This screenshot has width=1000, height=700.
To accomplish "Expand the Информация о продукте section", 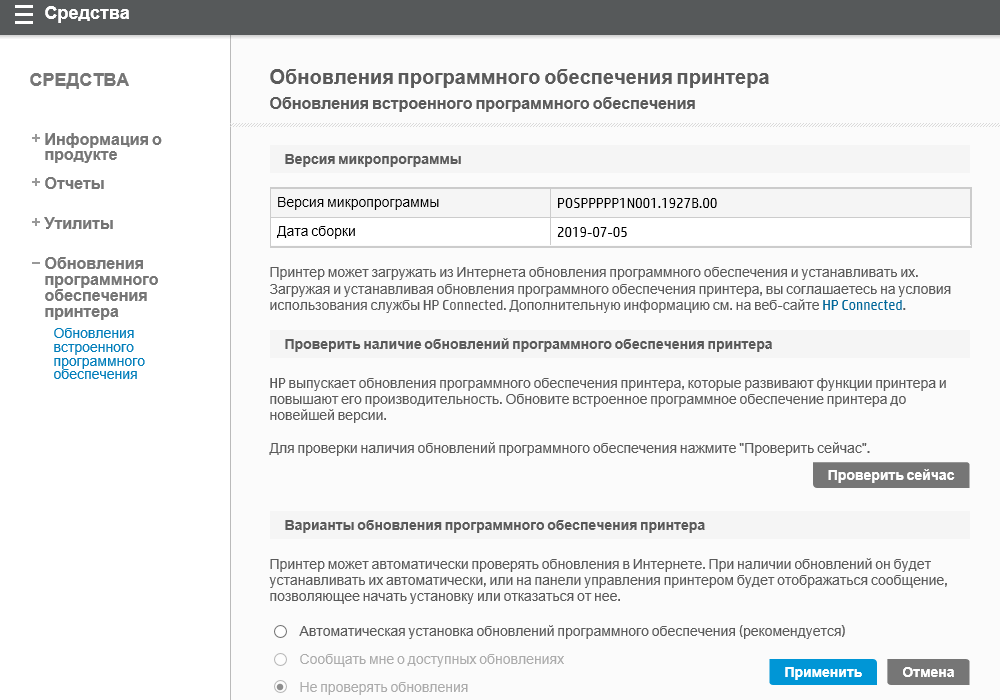I will [102, 147].
